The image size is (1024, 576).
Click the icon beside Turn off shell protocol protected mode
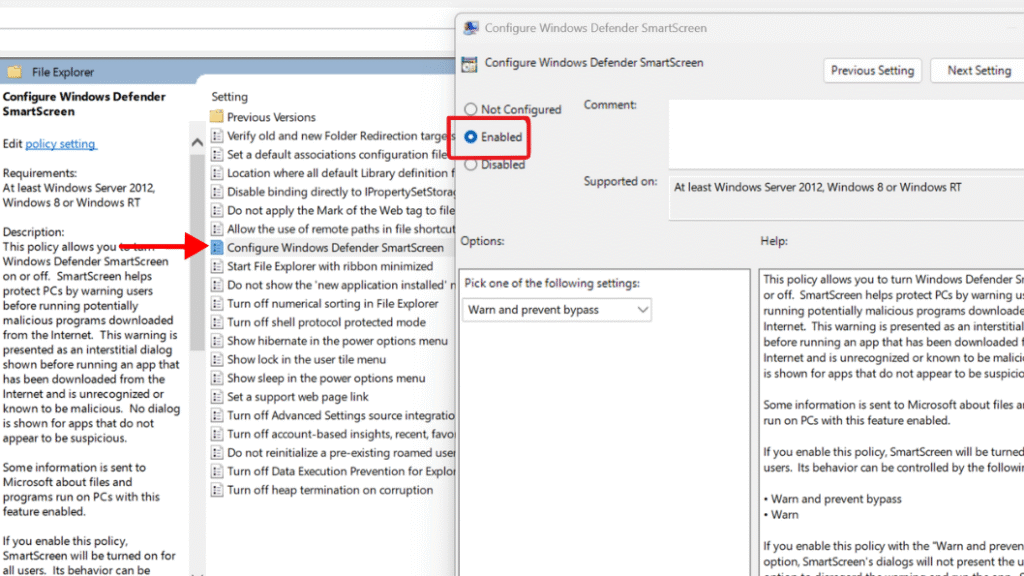click(x=217, y=322)
